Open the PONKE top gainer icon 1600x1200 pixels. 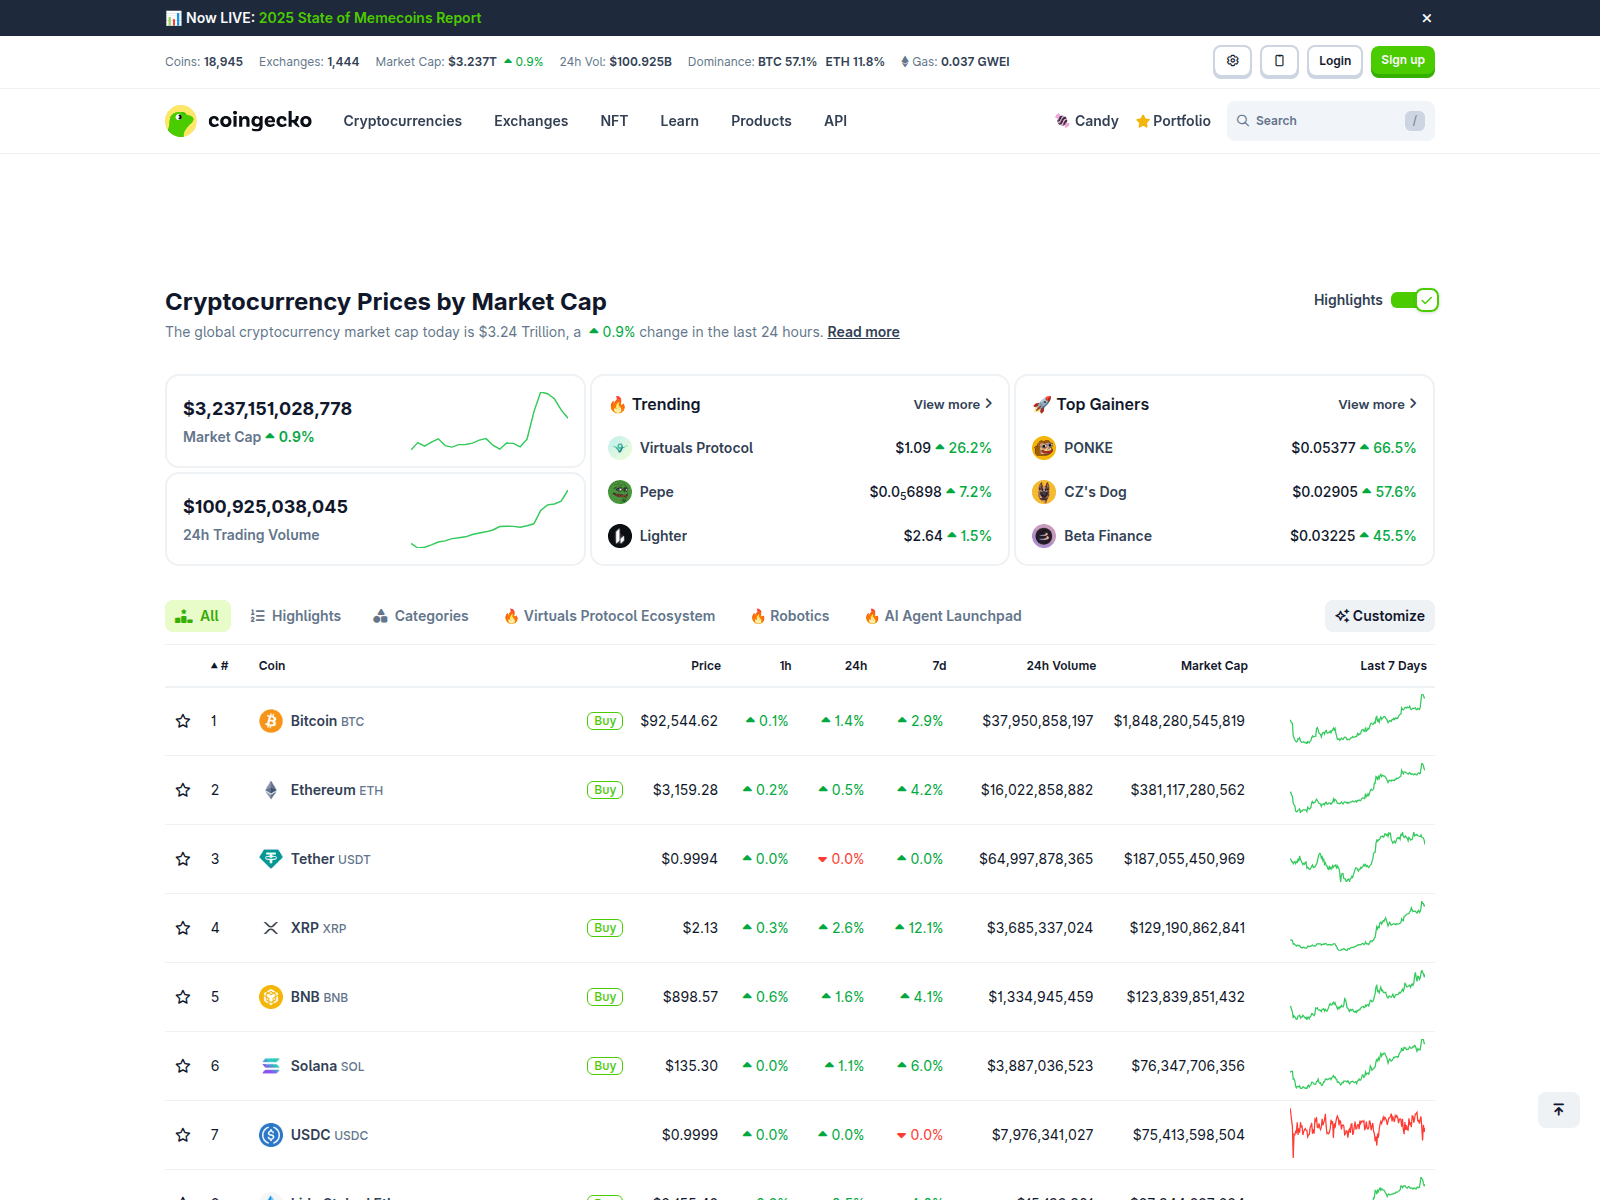click(x=1044, y=448)
